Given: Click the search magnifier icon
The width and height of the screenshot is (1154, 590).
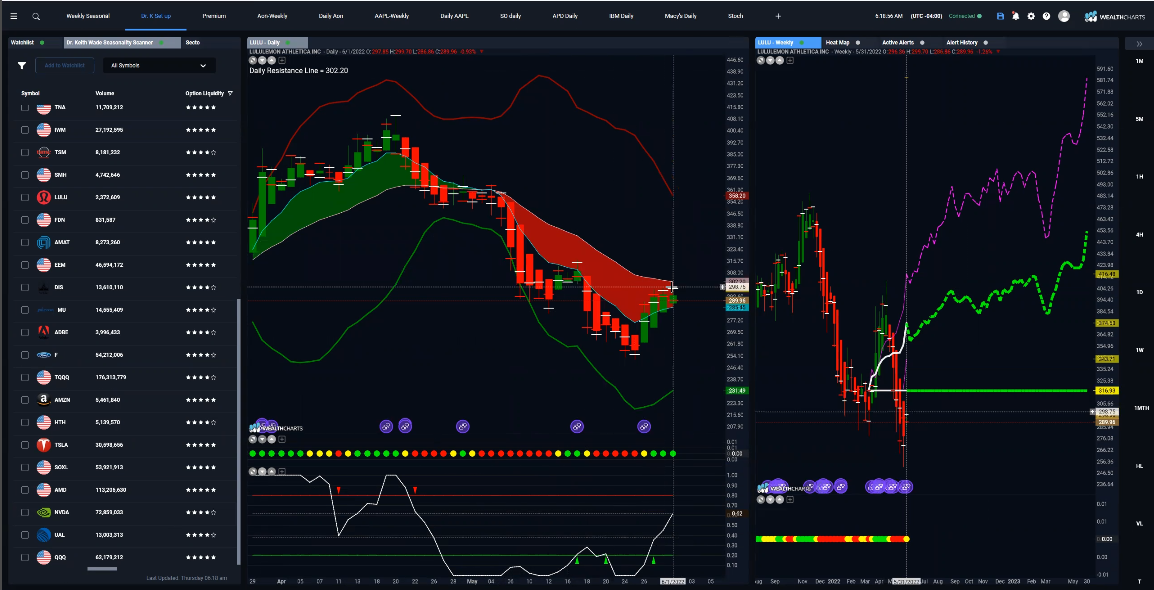Looking at the screenshot, I should click(36, 15).
